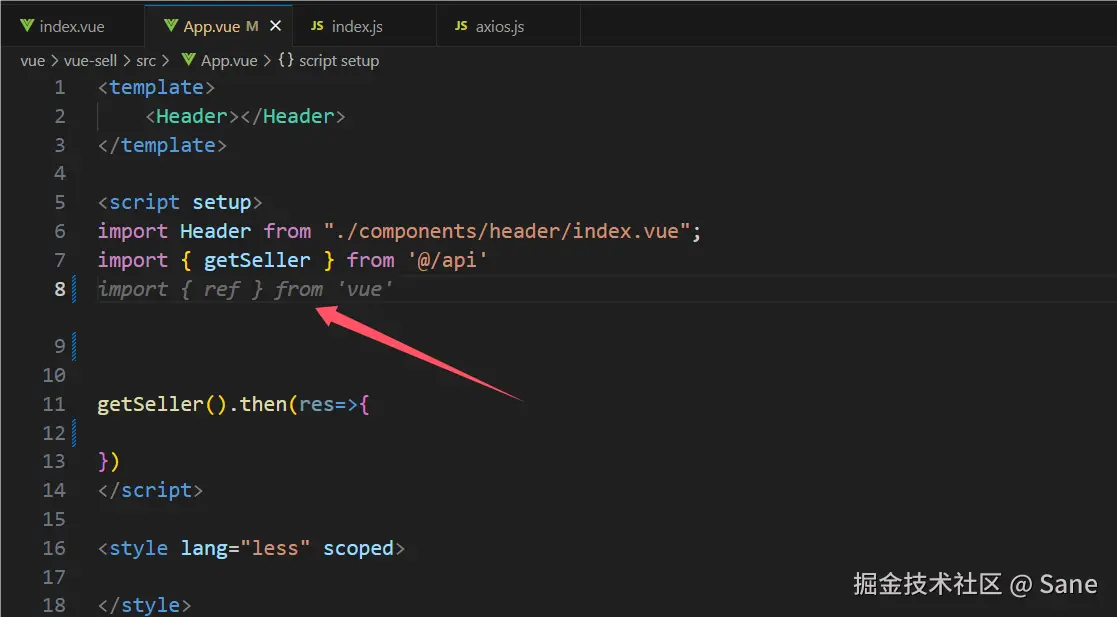The height and width of the screenshot is (617, 1117).
Task: Click the closing </template> tag
Action: pos(162,145)
